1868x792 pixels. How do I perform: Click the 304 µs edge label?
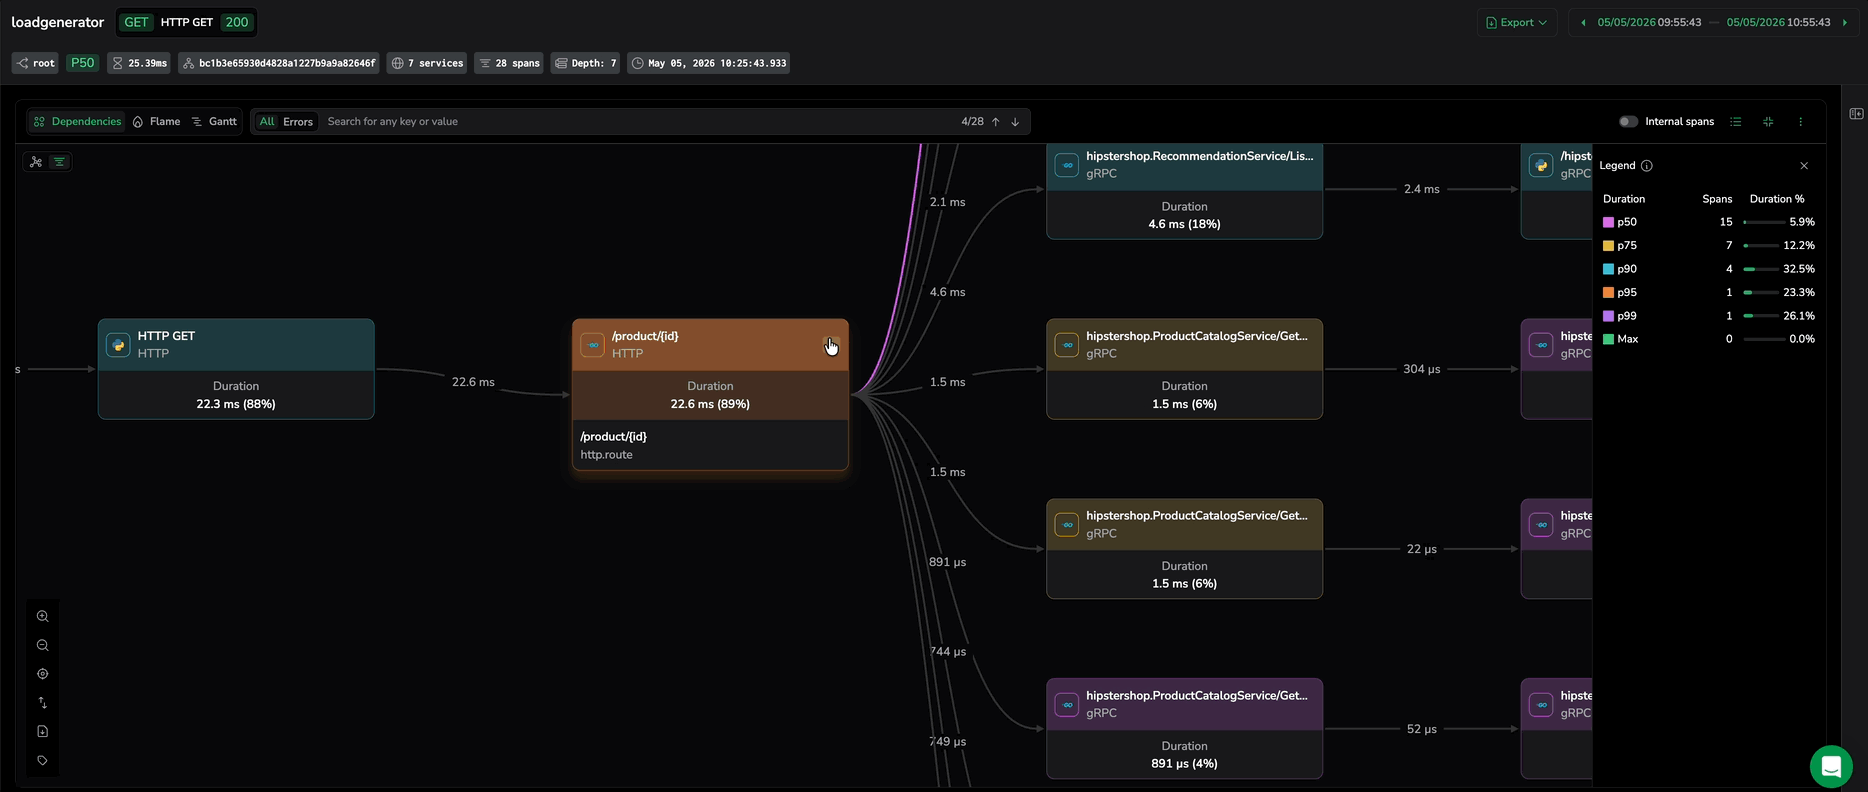[1421, 369]
